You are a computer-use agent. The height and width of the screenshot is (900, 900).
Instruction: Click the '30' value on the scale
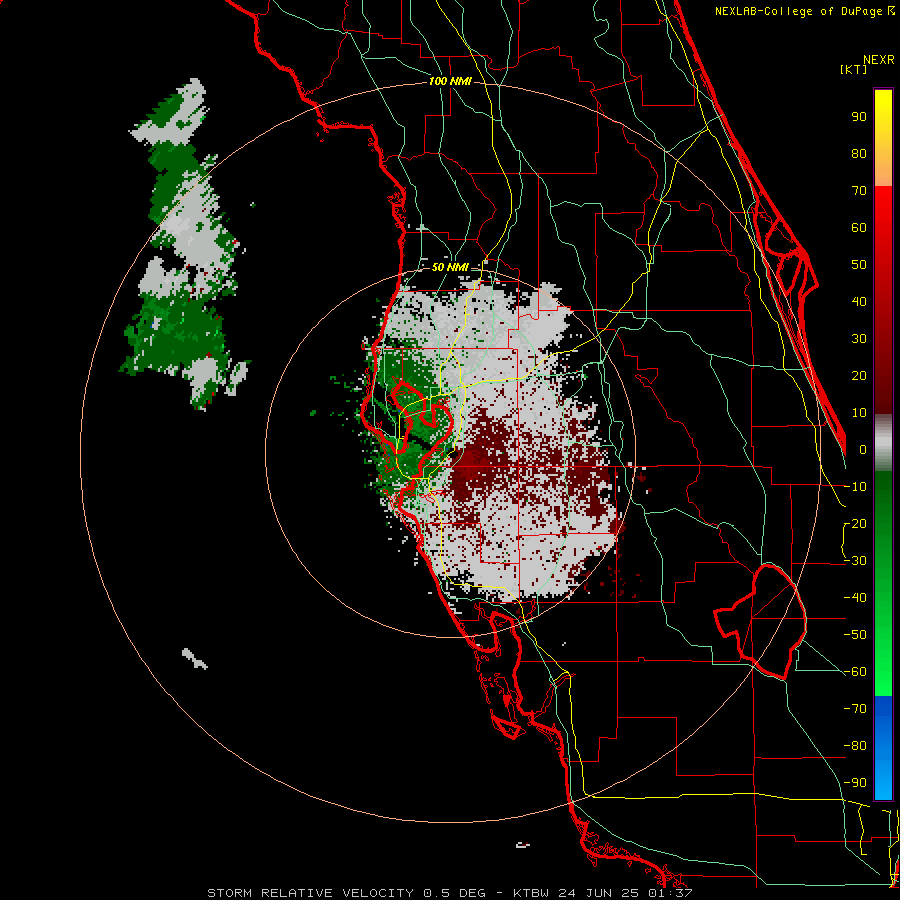coord(859,339)
